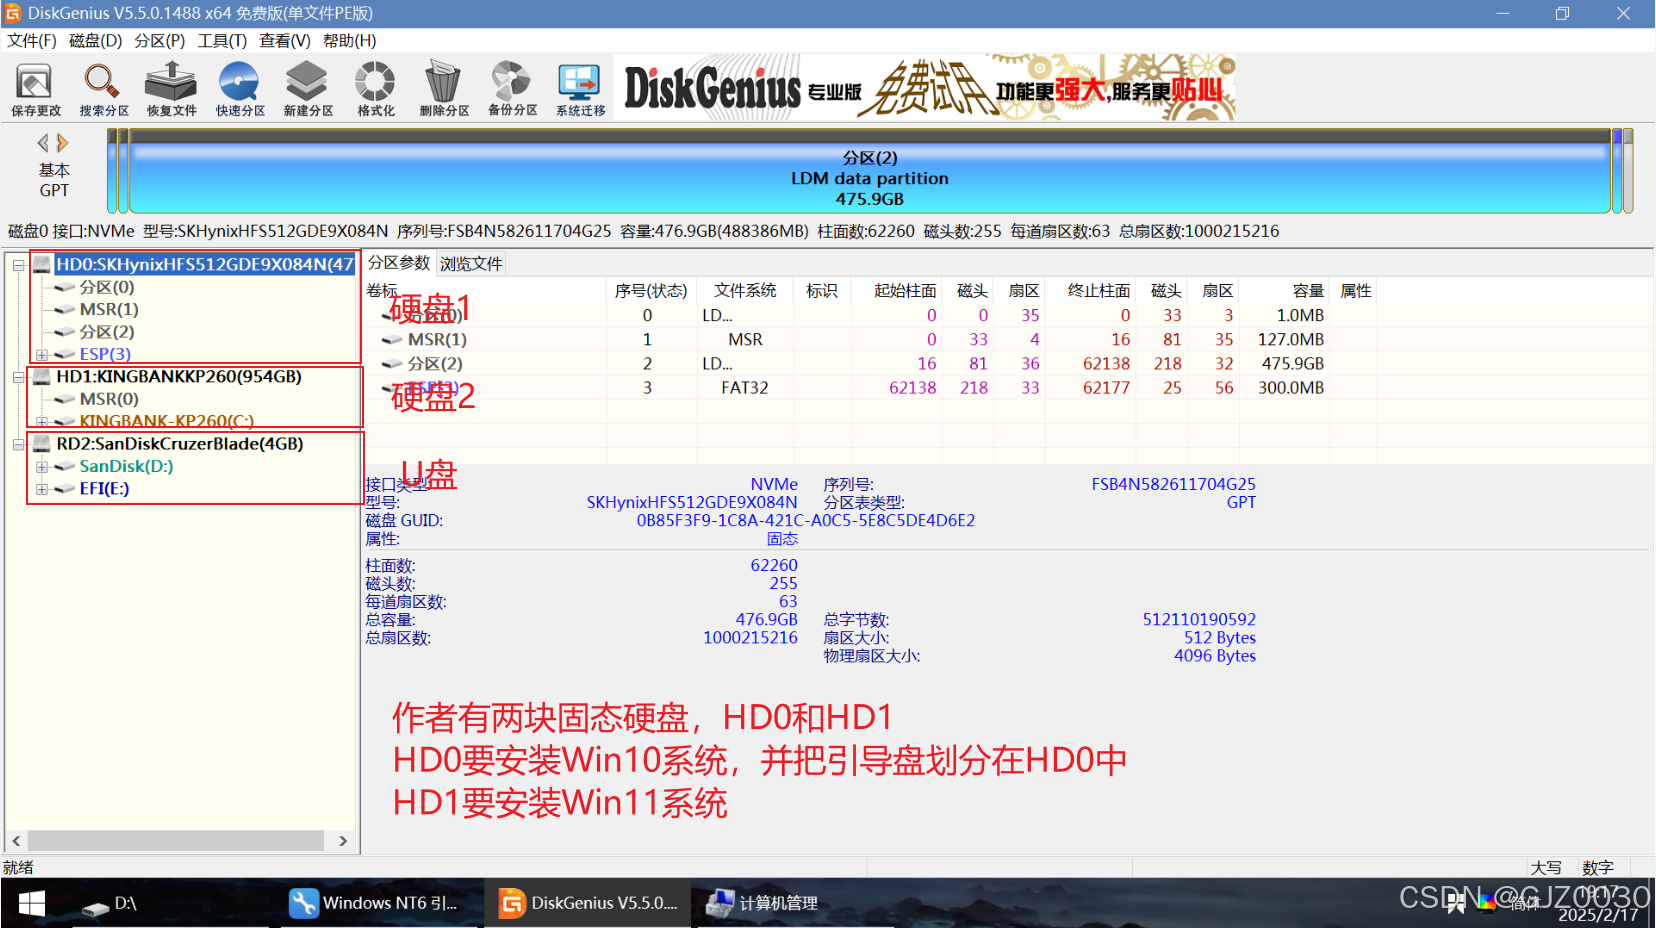Open the Windows Start button
The width and height of the screenshot is (1656, 928).
(31, 904)
